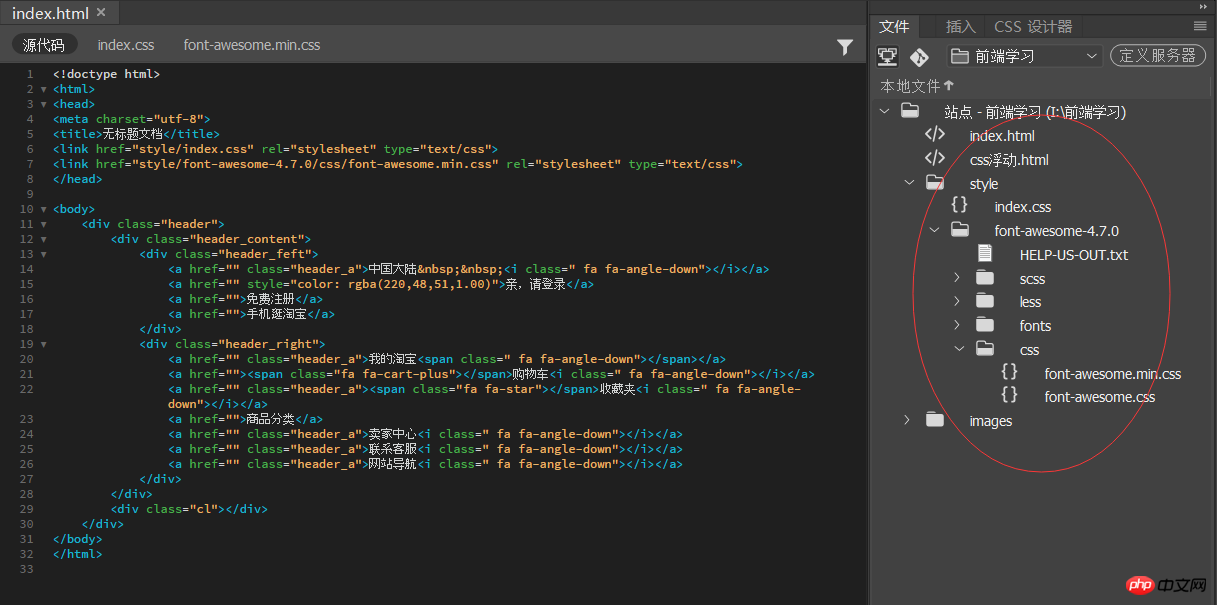This screenshot has width=1217, height=605.
Task: Click the 手机逛淘宝 text on line 17
Action: pyautogui.click(x=277, y=314)
